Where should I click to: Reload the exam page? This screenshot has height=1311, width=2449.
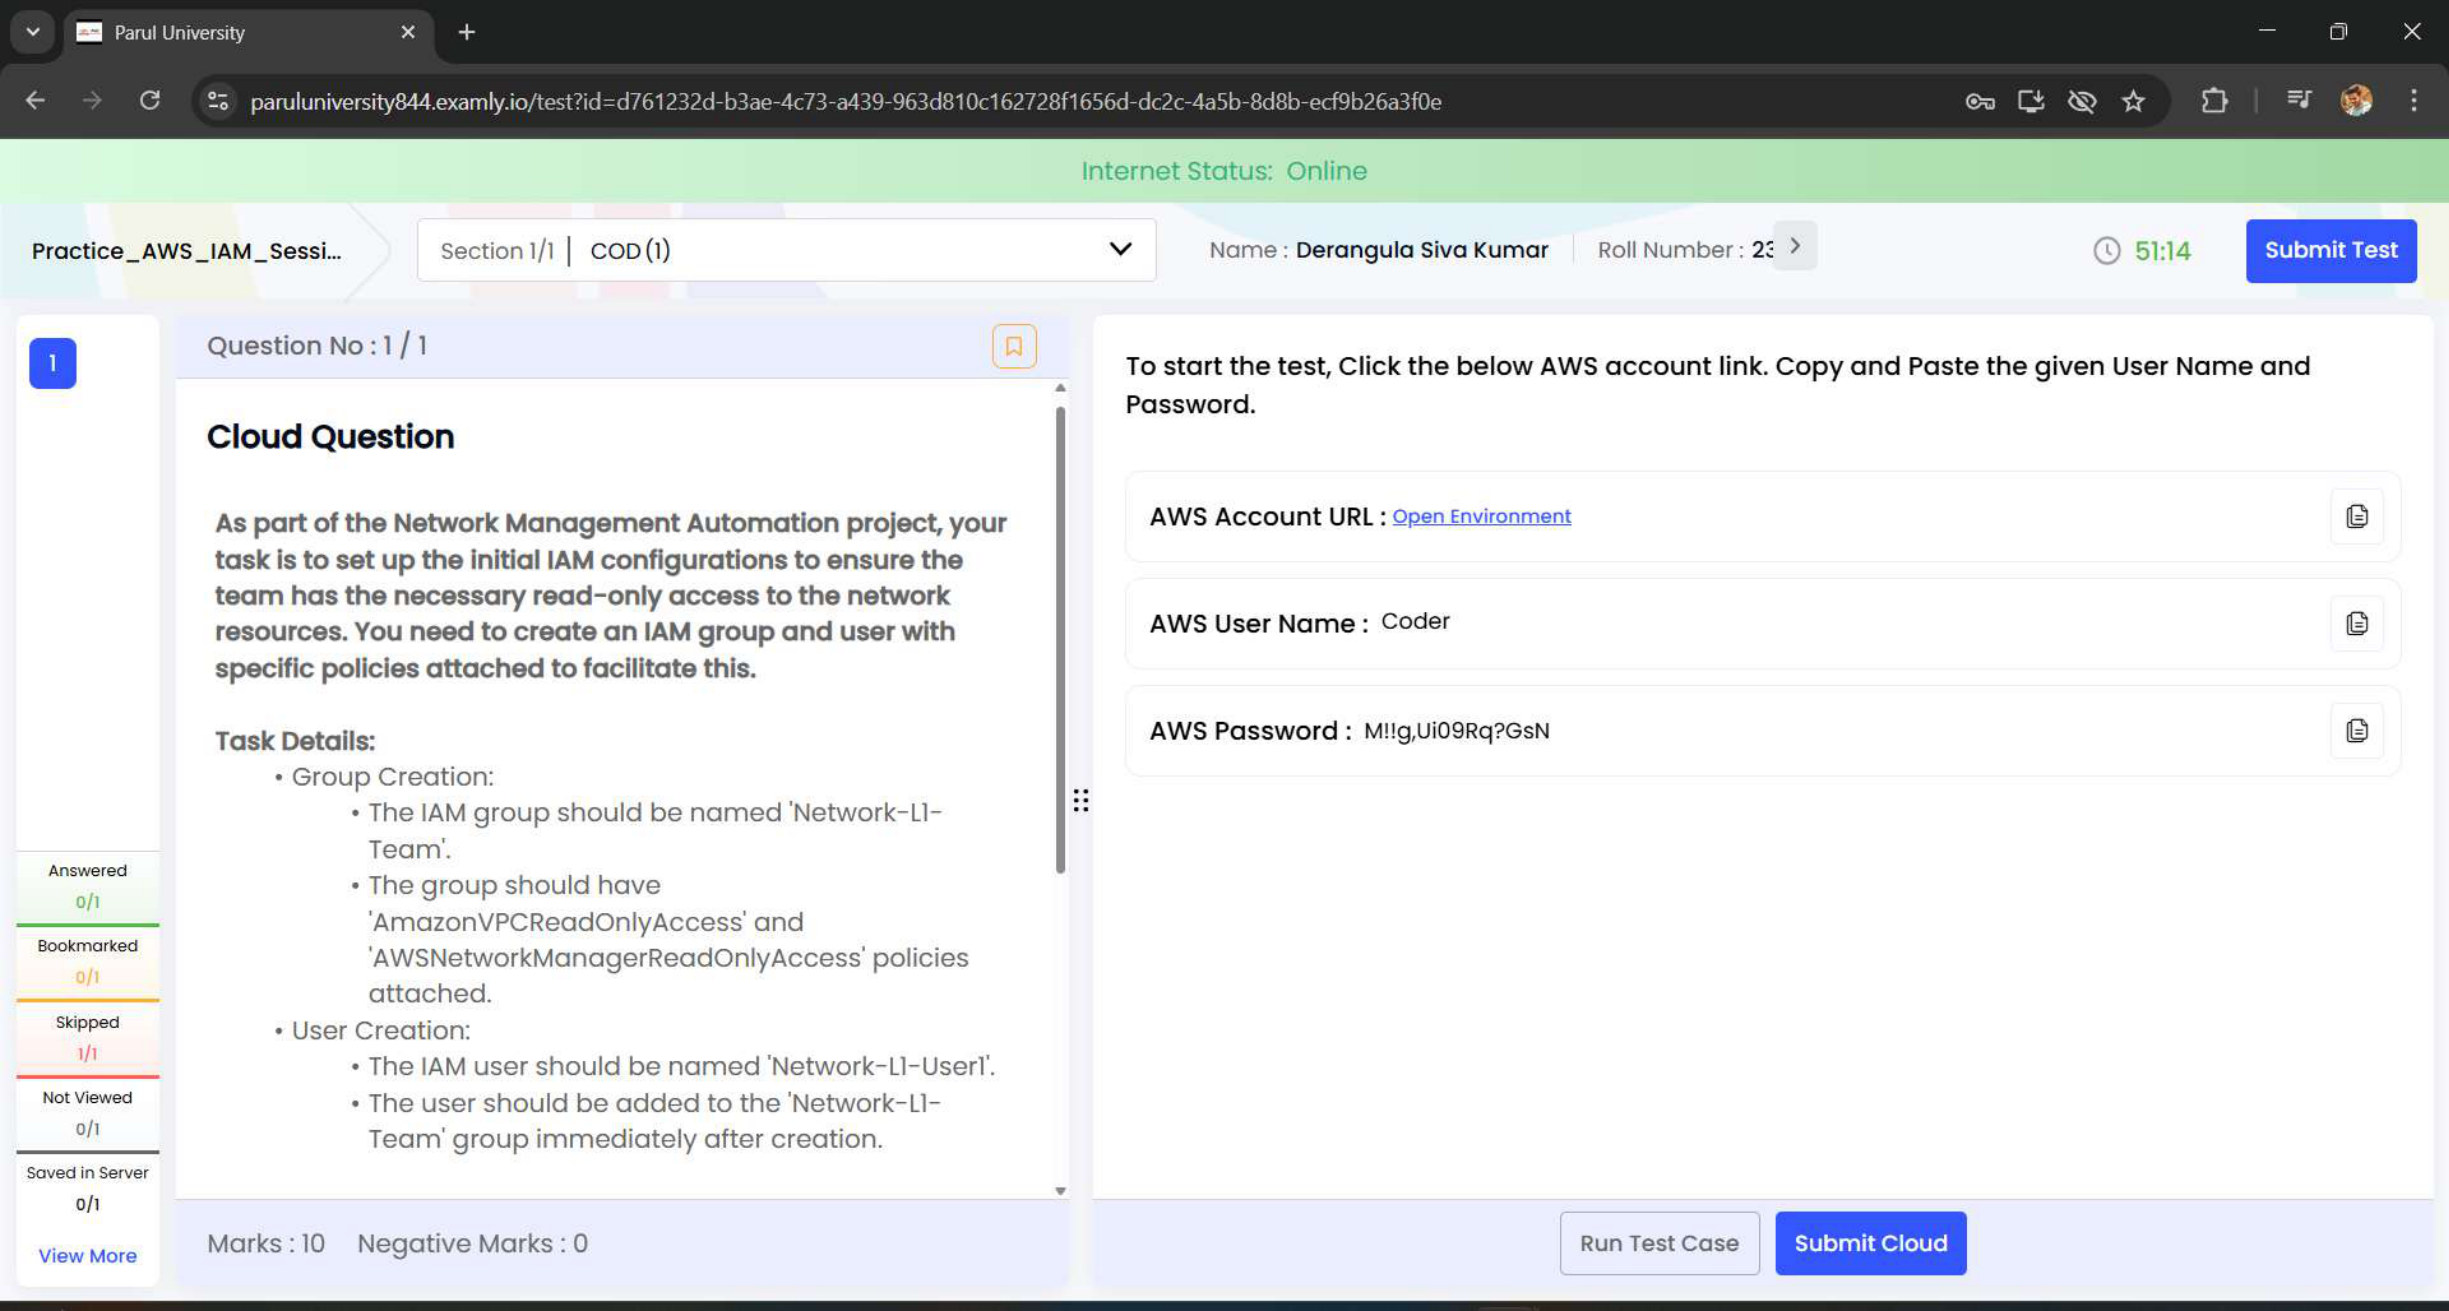click(x=150, y=101)
